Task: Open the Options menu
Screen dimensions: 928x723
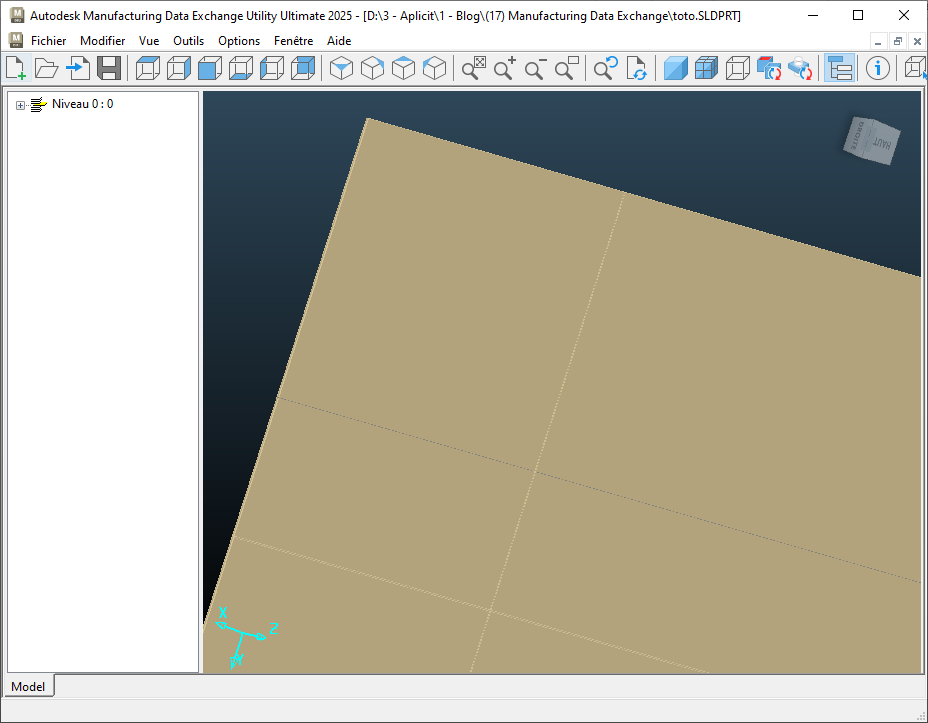Action: tap(239, 41)
